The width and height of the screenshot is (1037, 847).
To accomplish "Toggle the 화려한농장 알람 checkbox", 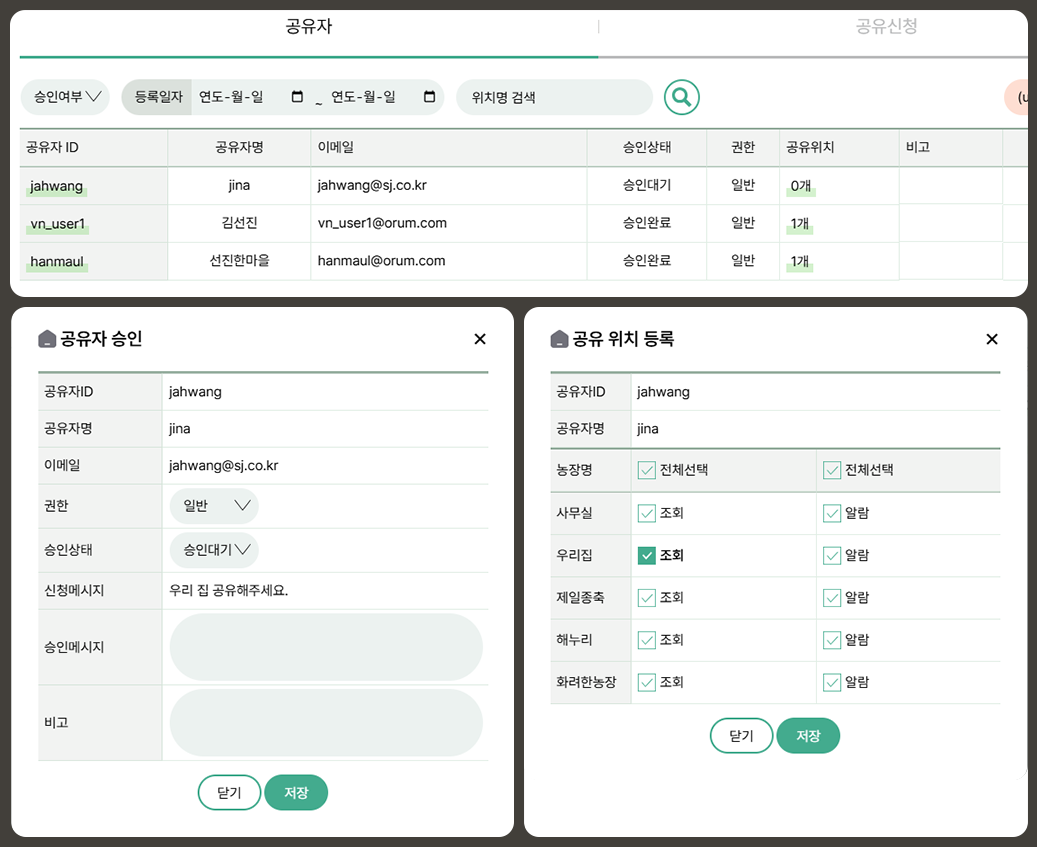I will coord(832,682).
